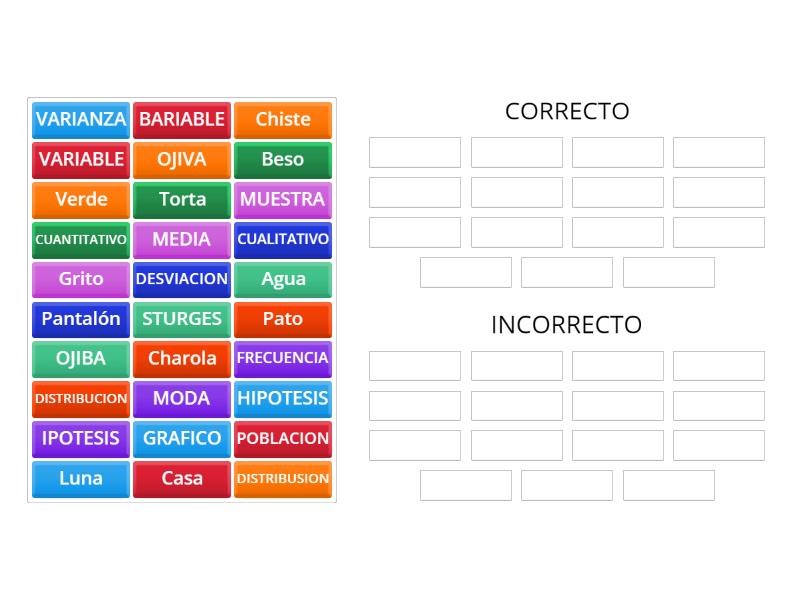800x600 pixels.
Task: Pick the OJIVA tile
Action: click(x=182, y=160)
